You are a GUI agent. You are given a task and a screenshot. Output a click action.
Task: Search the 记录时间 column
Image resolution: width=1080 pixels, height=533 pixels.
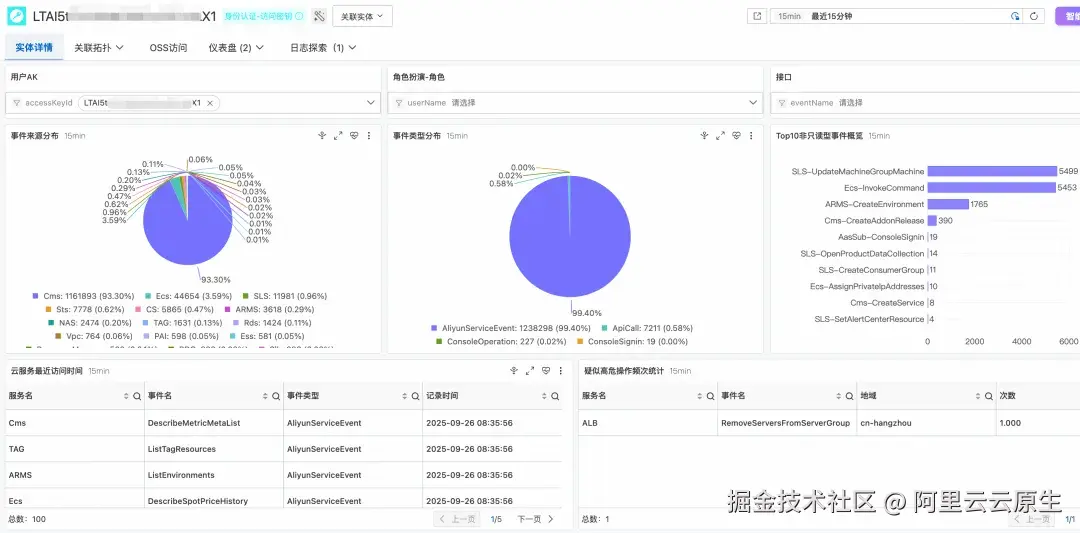(554, 397)
